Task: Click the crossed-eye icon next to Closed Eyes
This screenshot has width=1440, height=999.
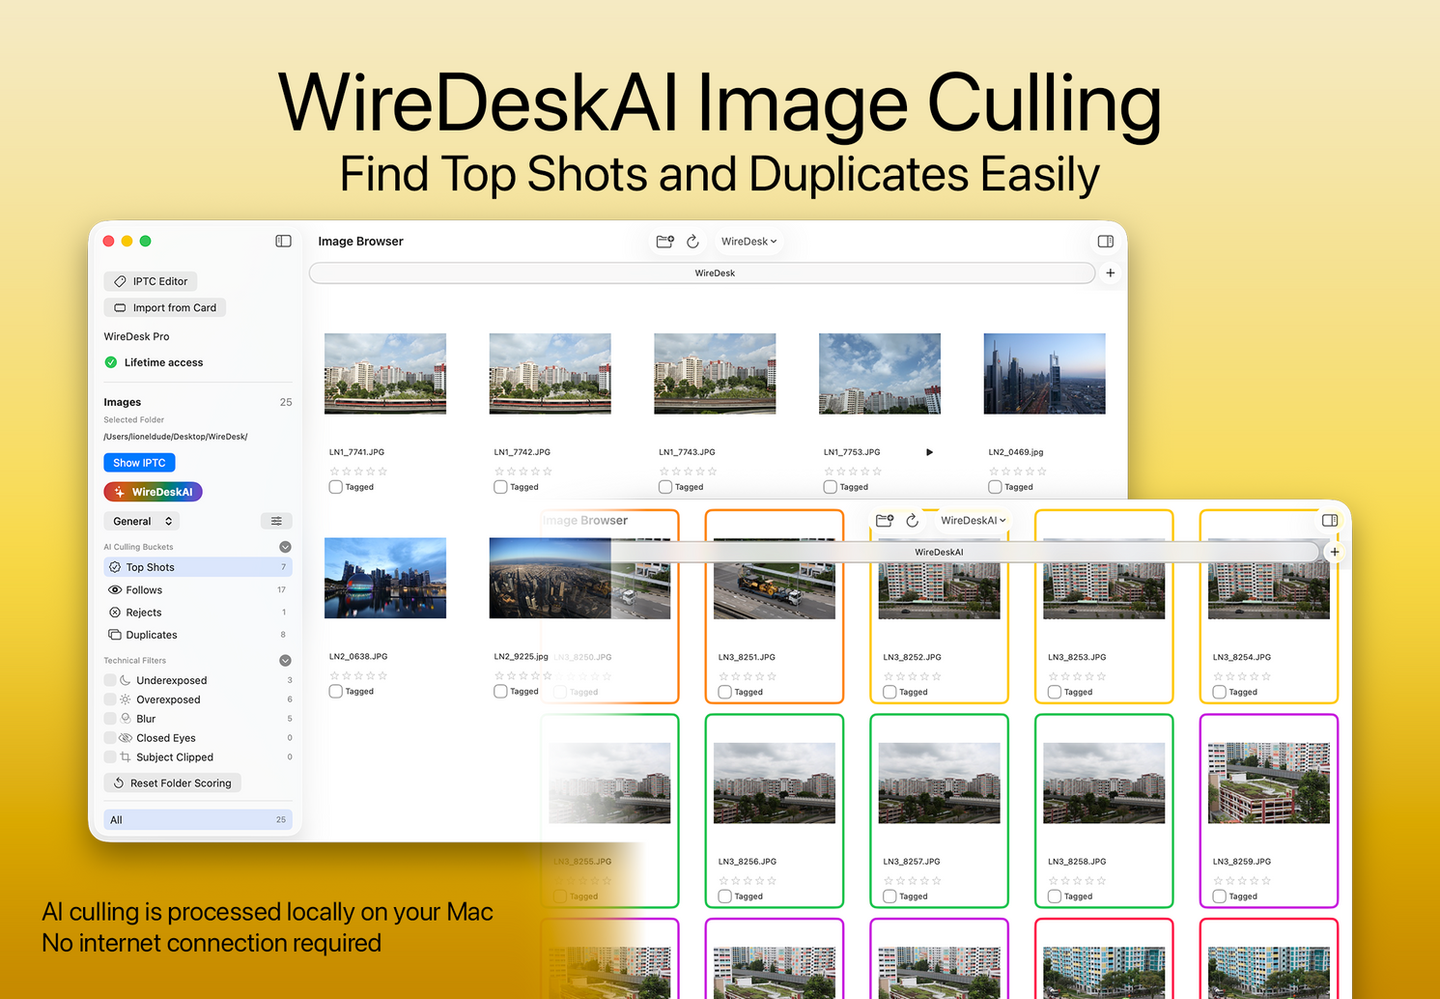Action: coord(125,738)
